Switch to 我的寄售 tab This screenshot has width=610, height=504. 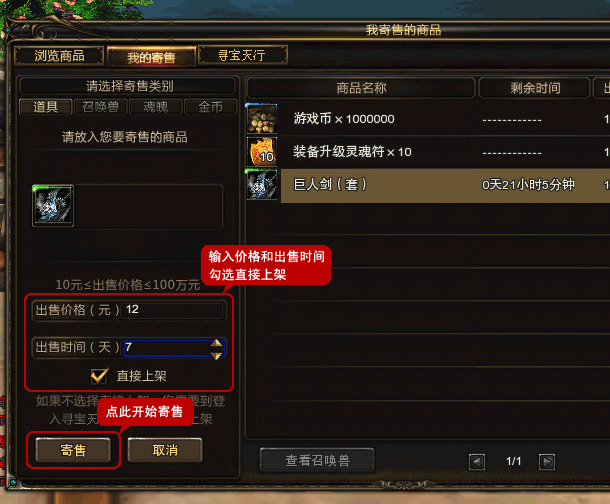[151, 57]
